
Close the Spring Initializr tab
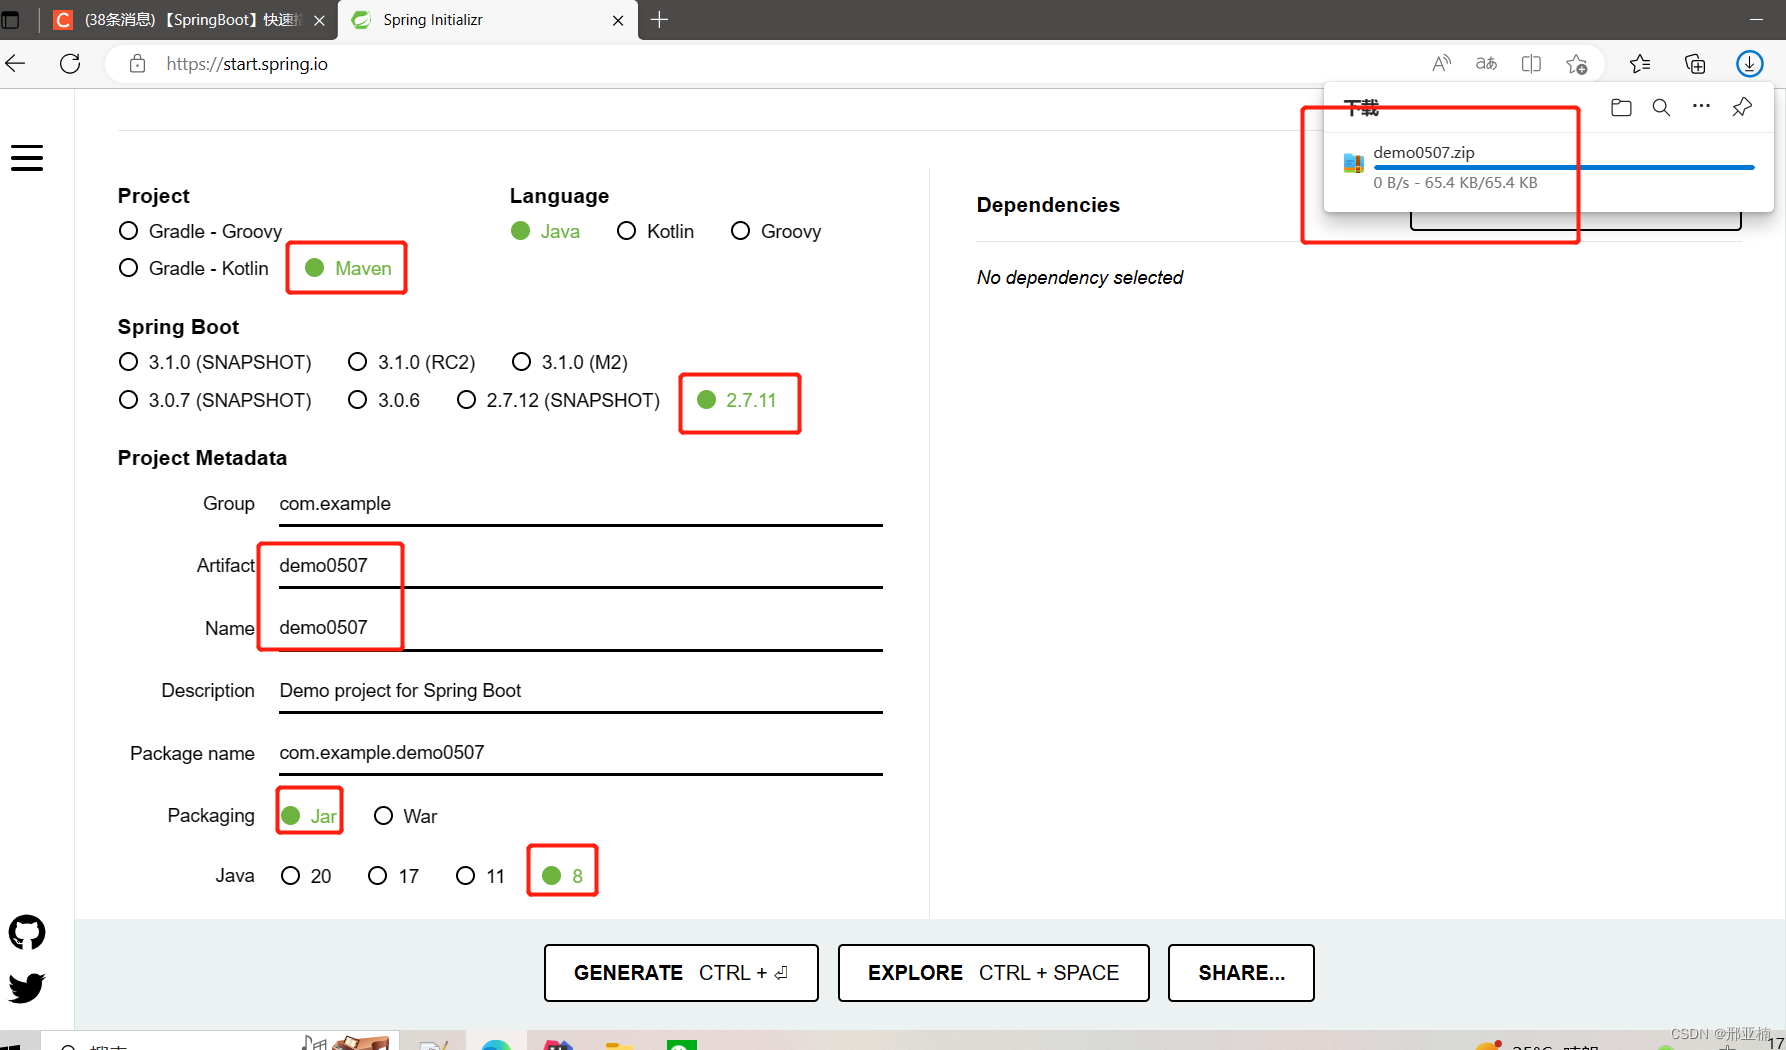coord(618,20)
